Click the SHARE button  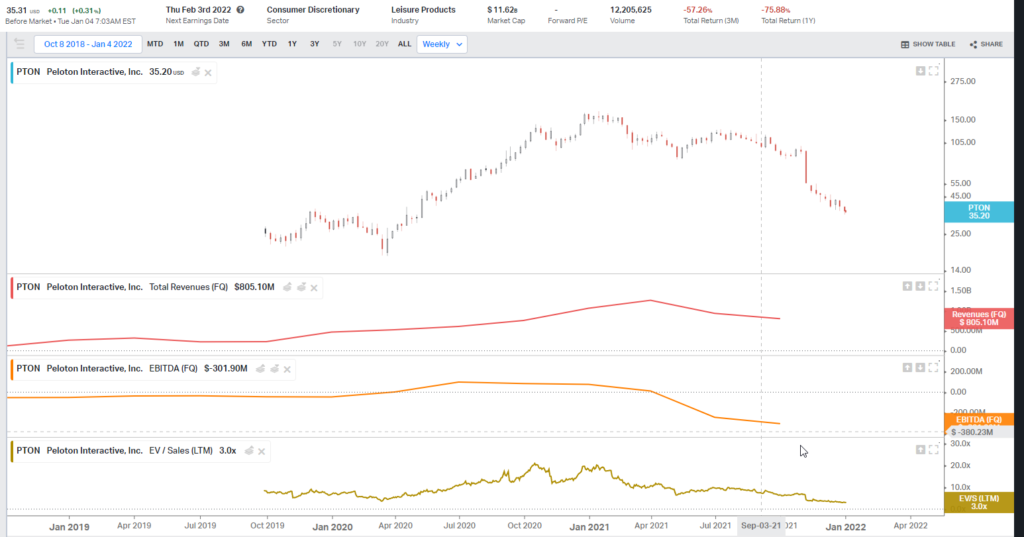coord(986,44)
